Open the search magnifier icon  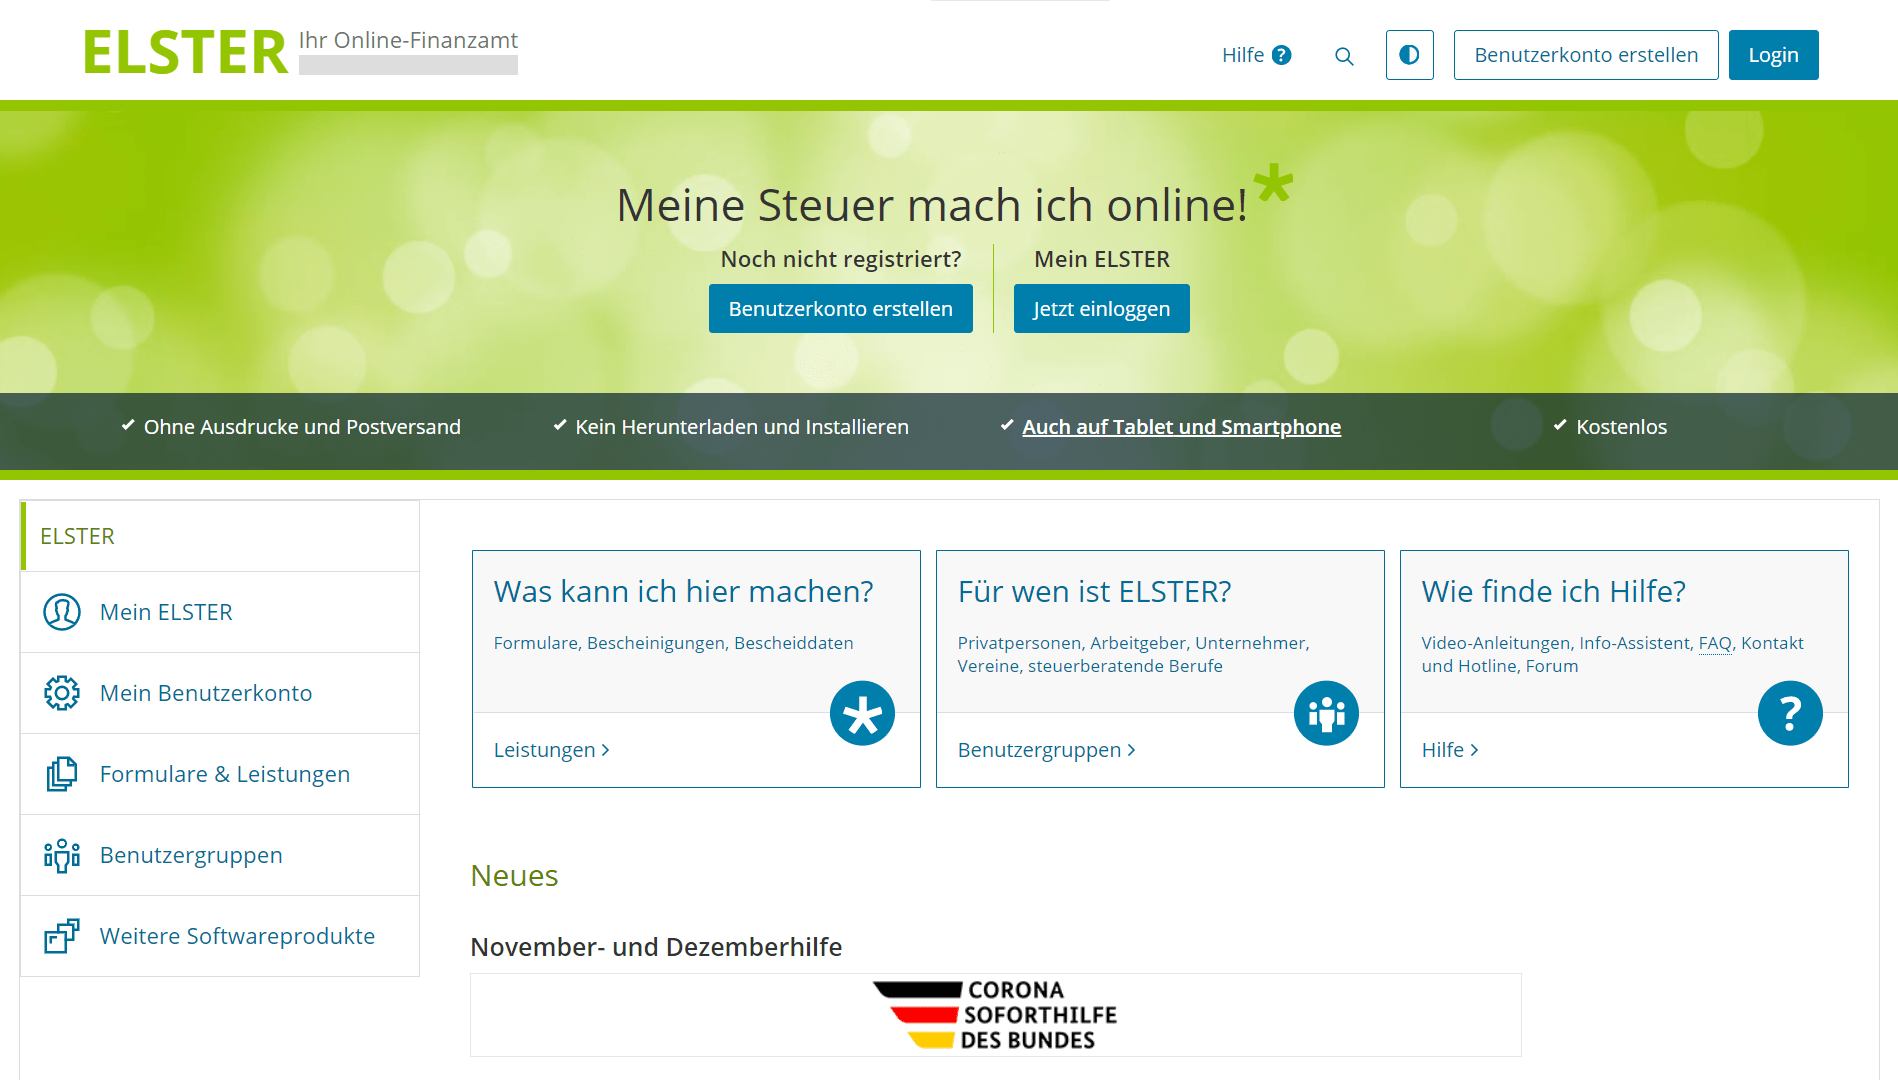point(1344,56)
